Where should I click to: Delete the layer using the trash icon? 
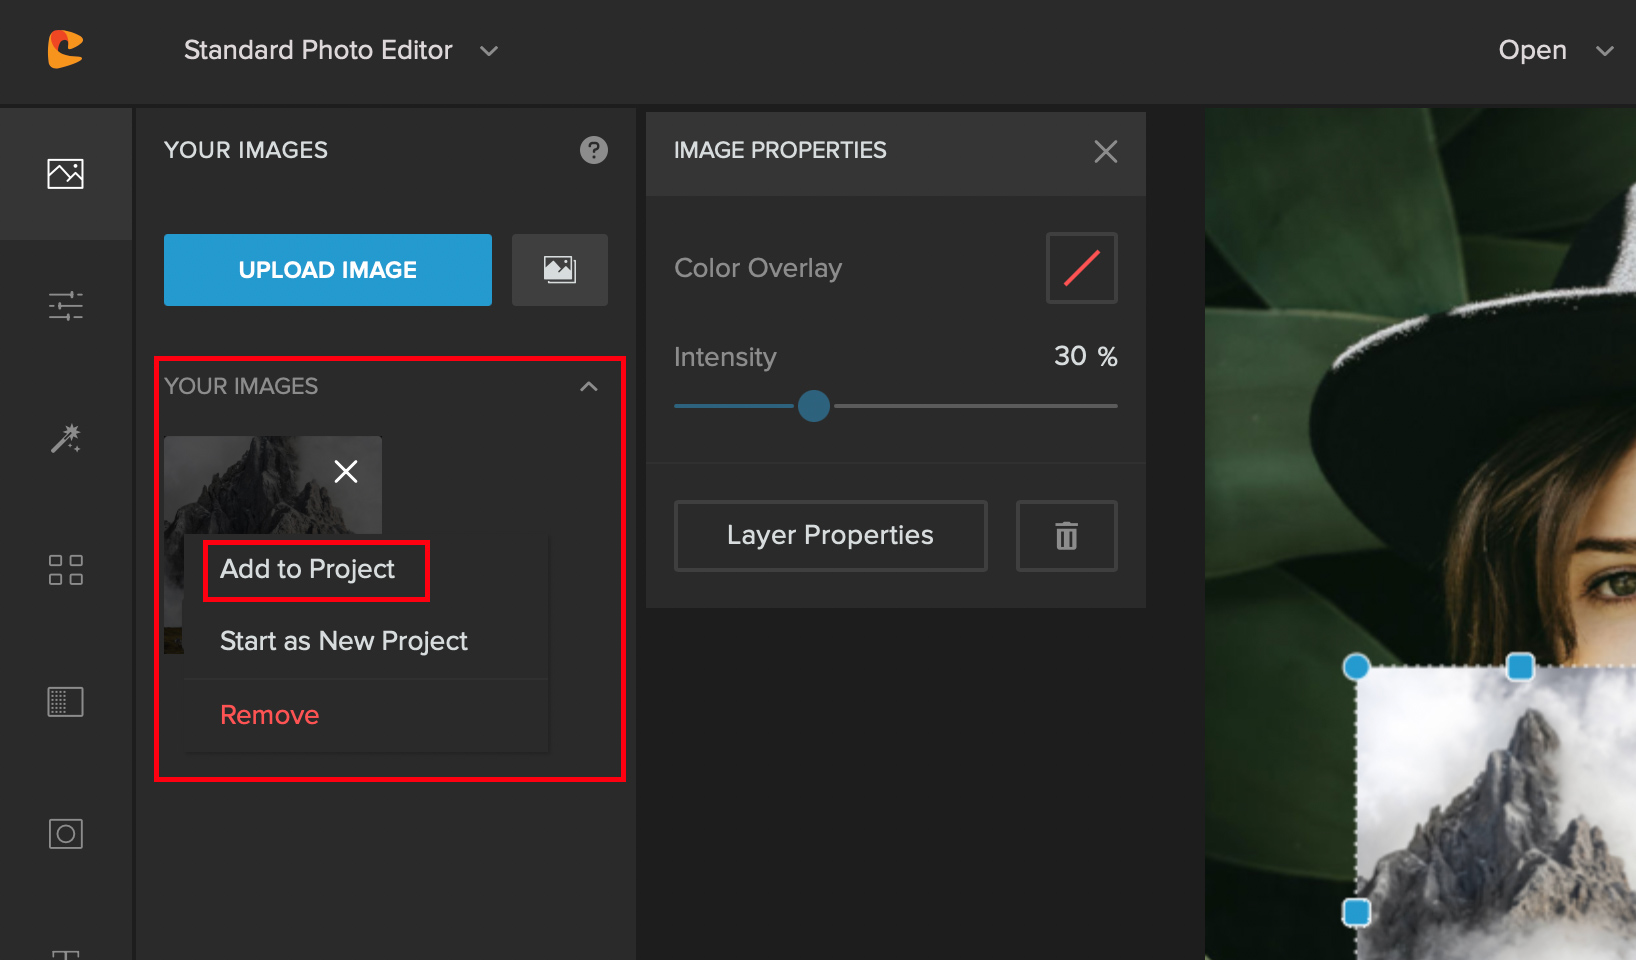click(1066, 536)
